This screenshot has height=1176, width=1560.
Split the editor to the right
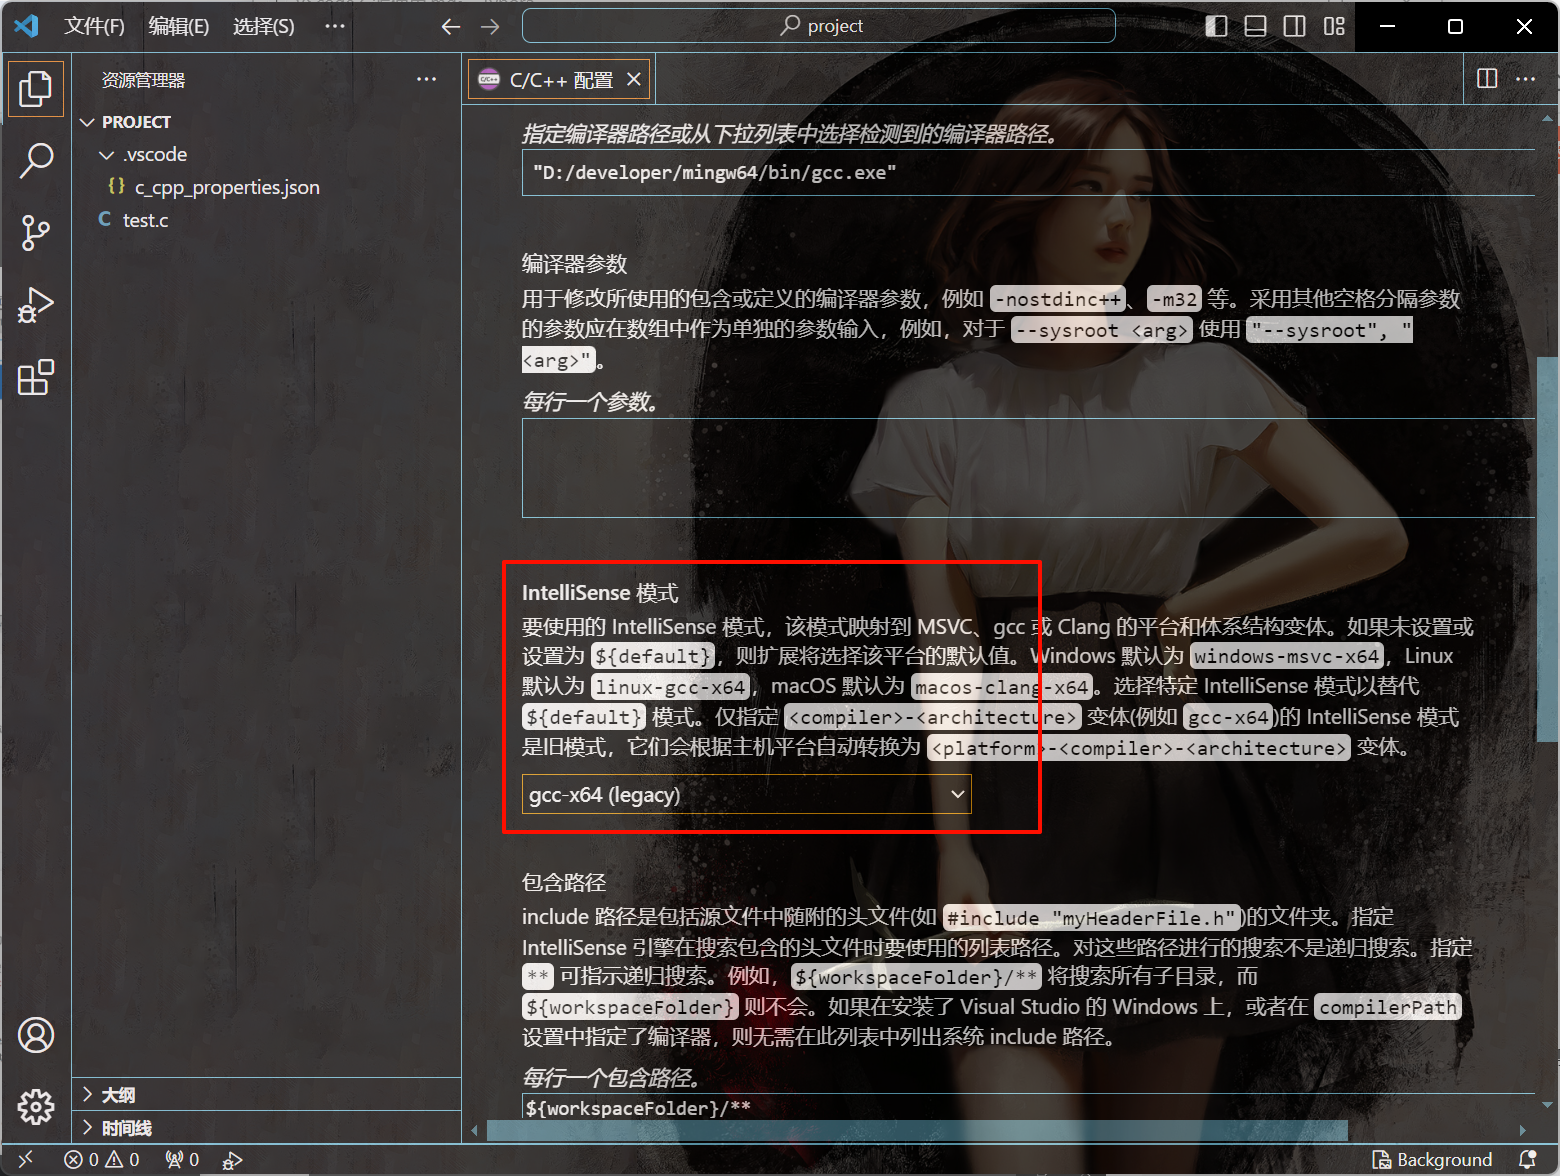[x=1487, y=78]
